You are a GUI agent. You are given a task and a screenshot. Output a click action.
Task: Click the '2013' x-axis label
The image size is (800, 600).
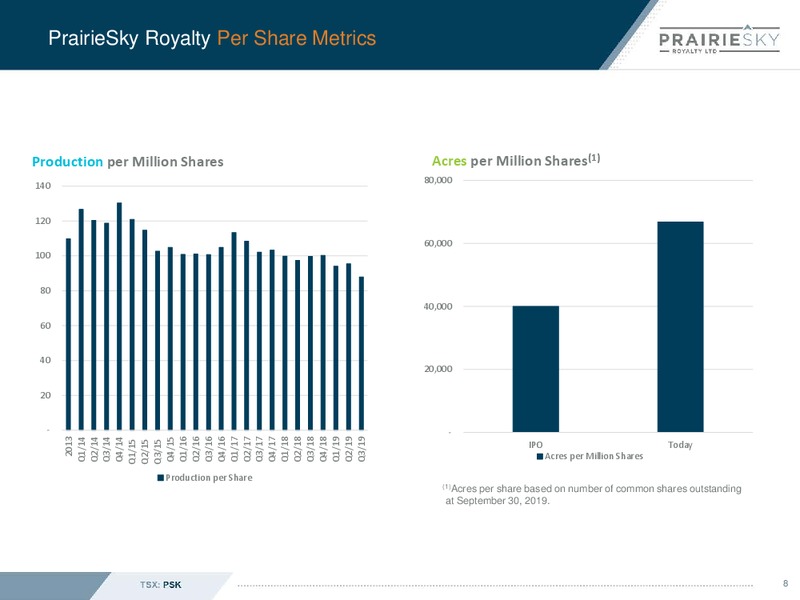click(x=69, y=446)
